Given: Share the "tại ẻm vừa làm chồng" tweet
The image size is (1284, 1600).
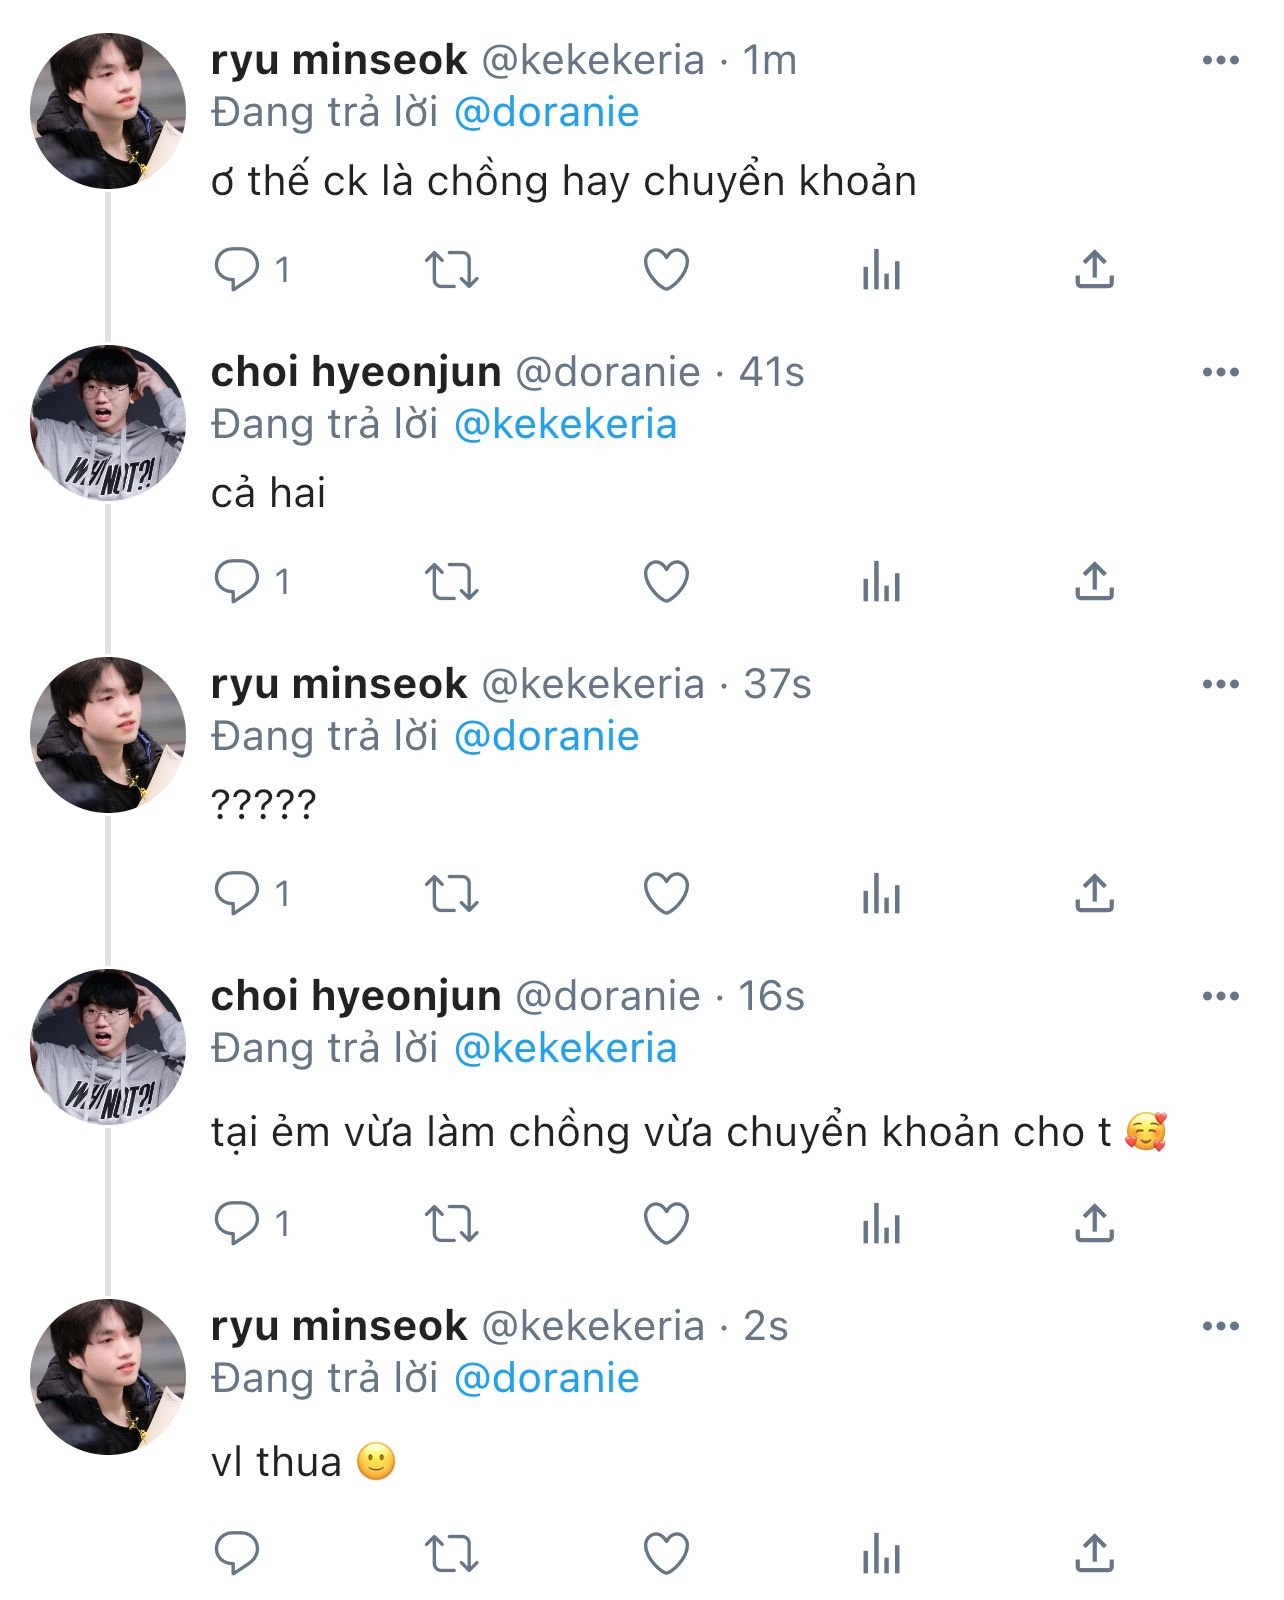Looking at the screenshot, I should (1094, 1224).
